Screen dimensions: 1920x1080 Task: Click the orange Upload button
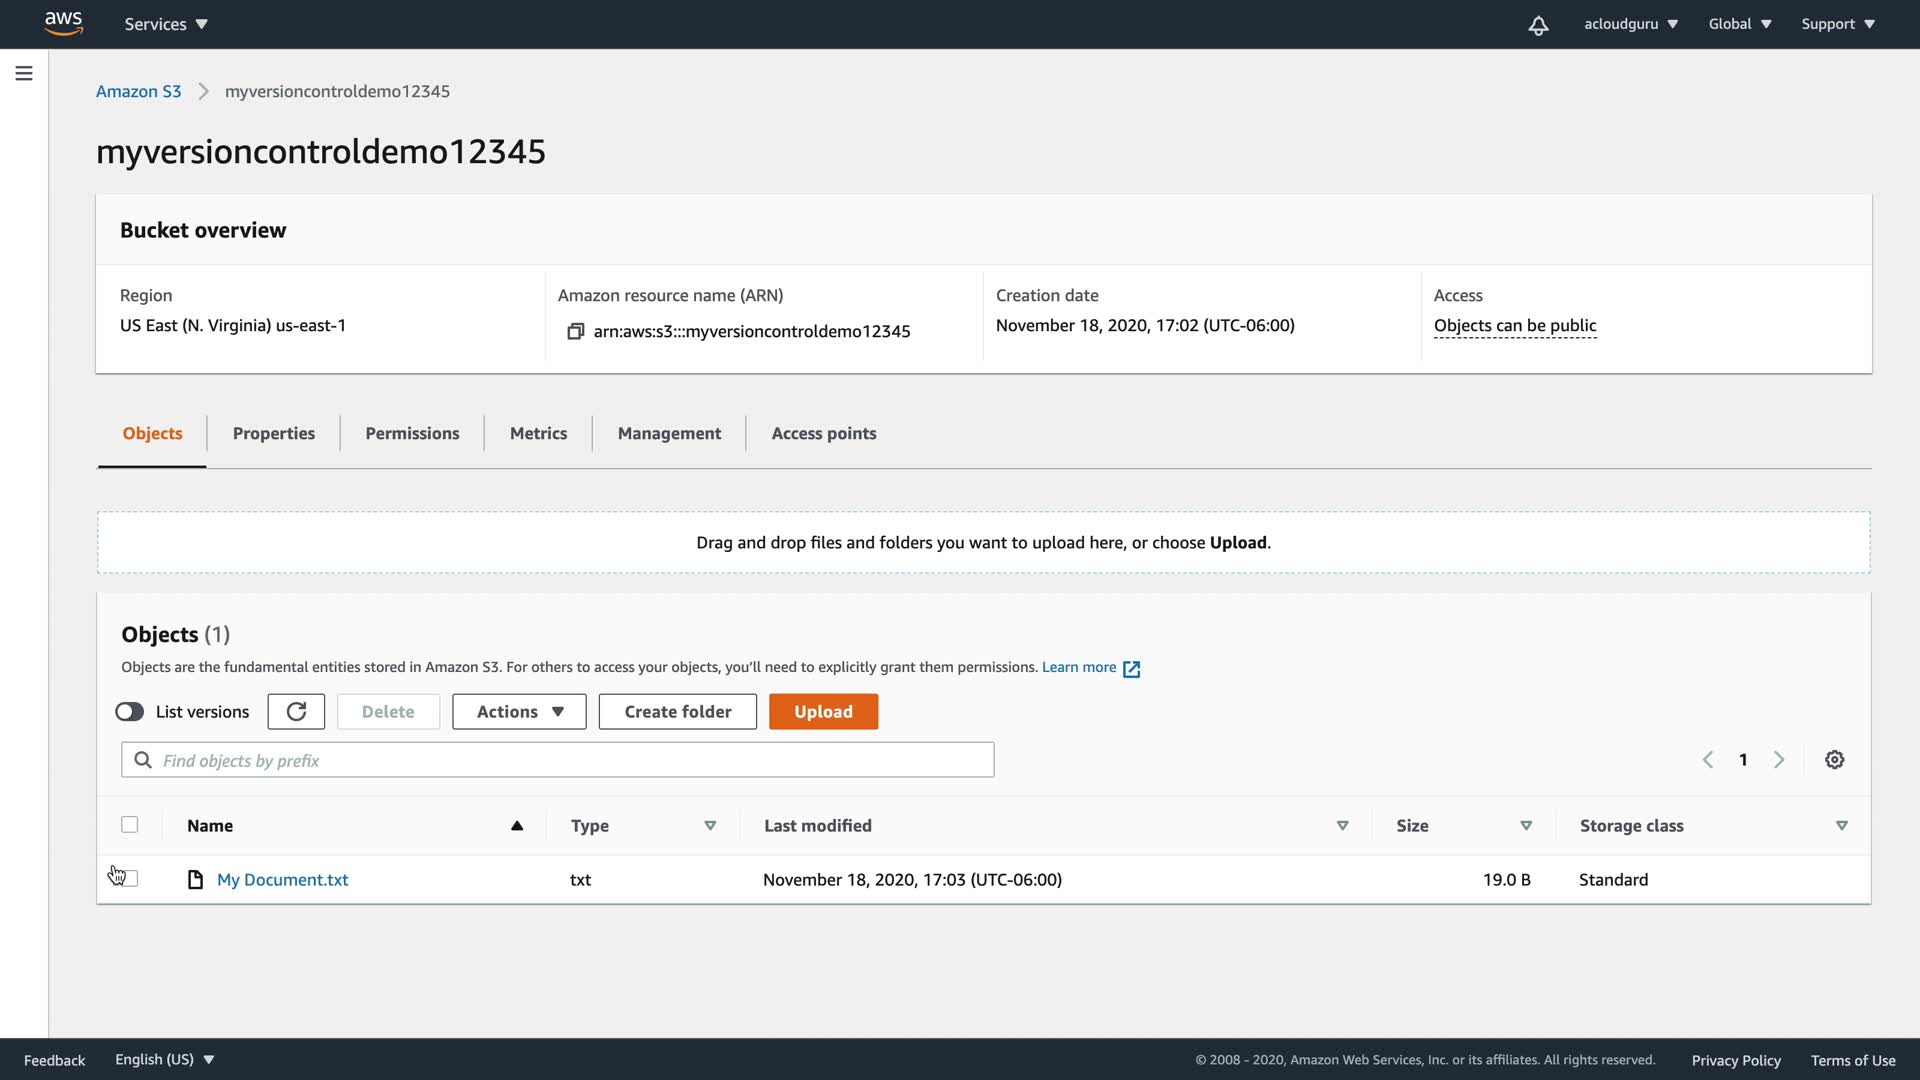pos(823,711)
